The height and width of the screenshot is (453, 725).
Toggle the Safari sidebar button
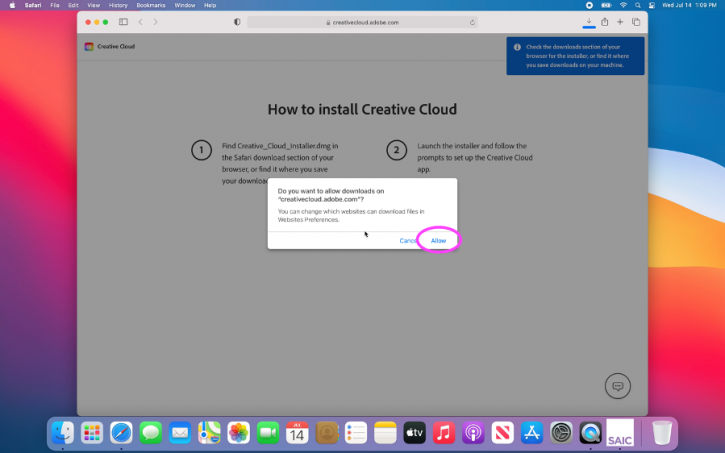point(123,22)
